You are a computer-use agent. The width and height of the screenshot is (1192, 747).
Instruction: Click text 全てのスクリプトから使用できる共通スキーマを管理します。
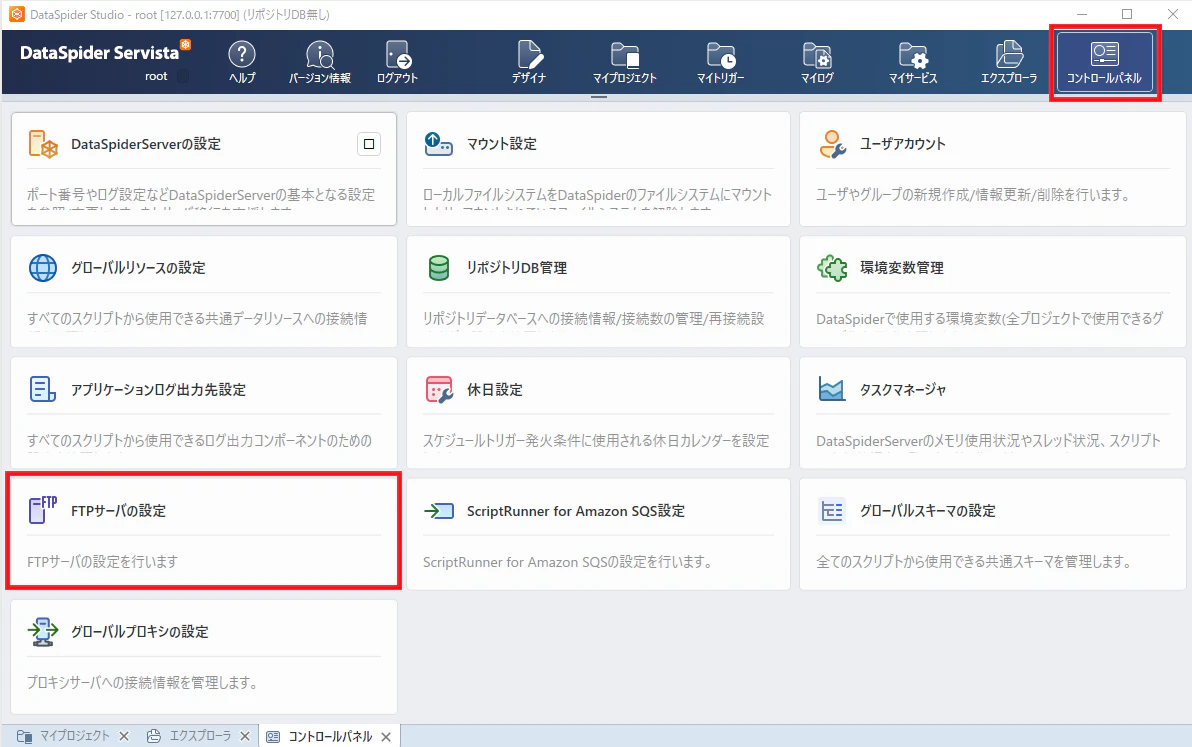tap(974, 562)
